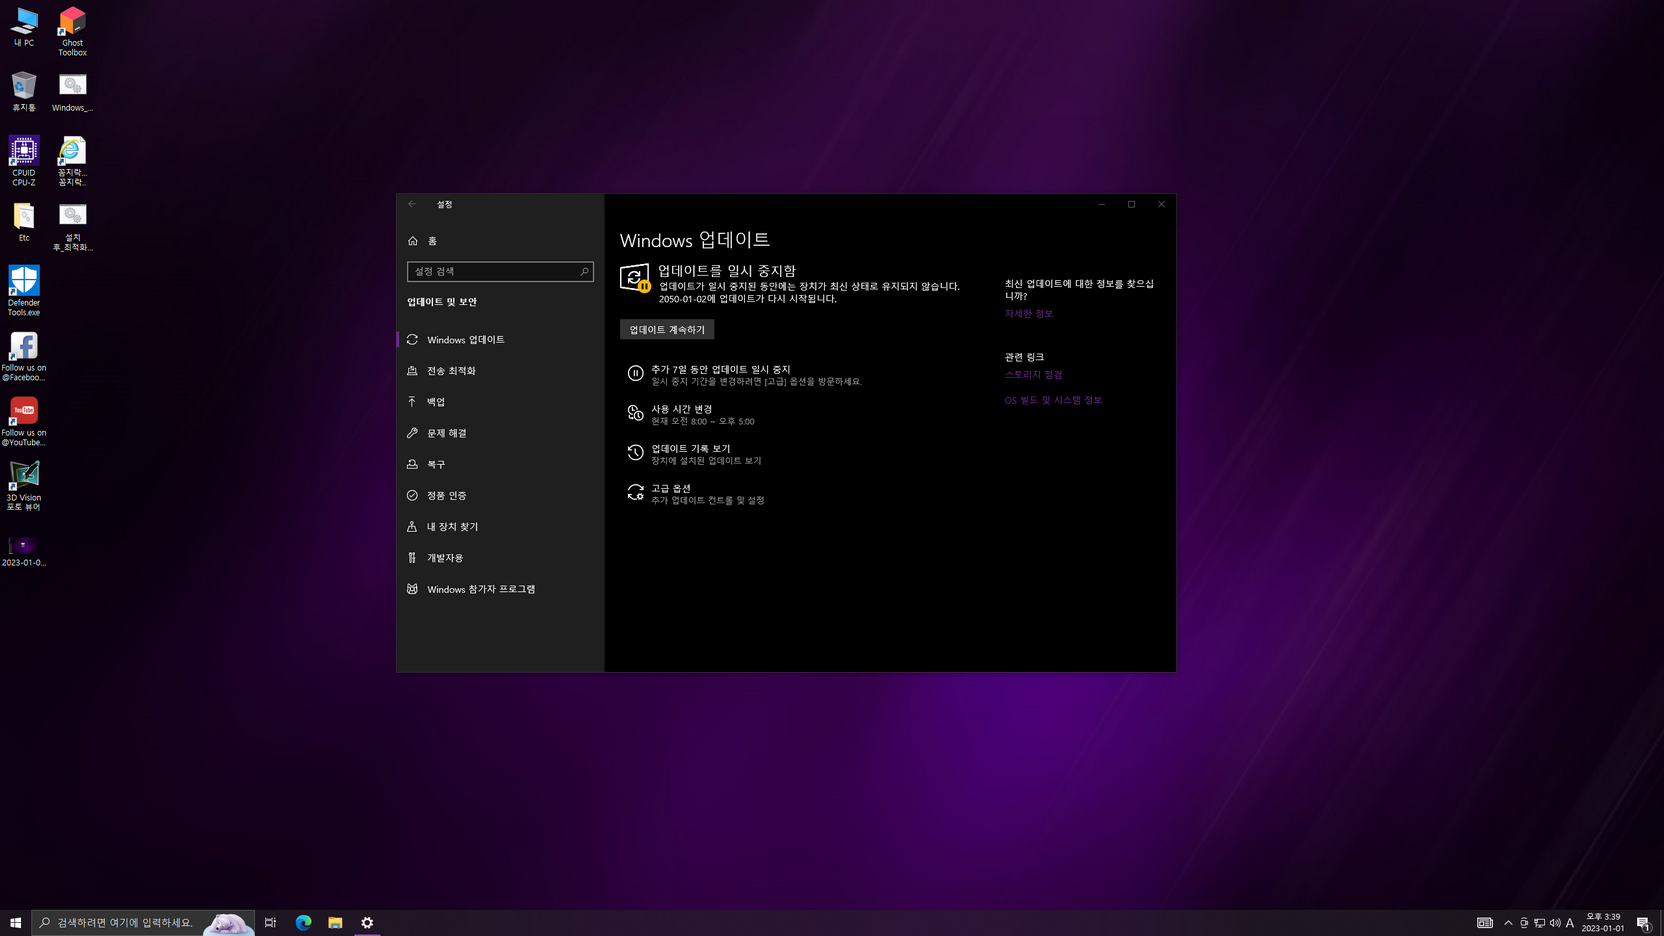Open the network icon in tray
The width and height of the screenshot is (1664, 936).
(x=1540, y=923)
